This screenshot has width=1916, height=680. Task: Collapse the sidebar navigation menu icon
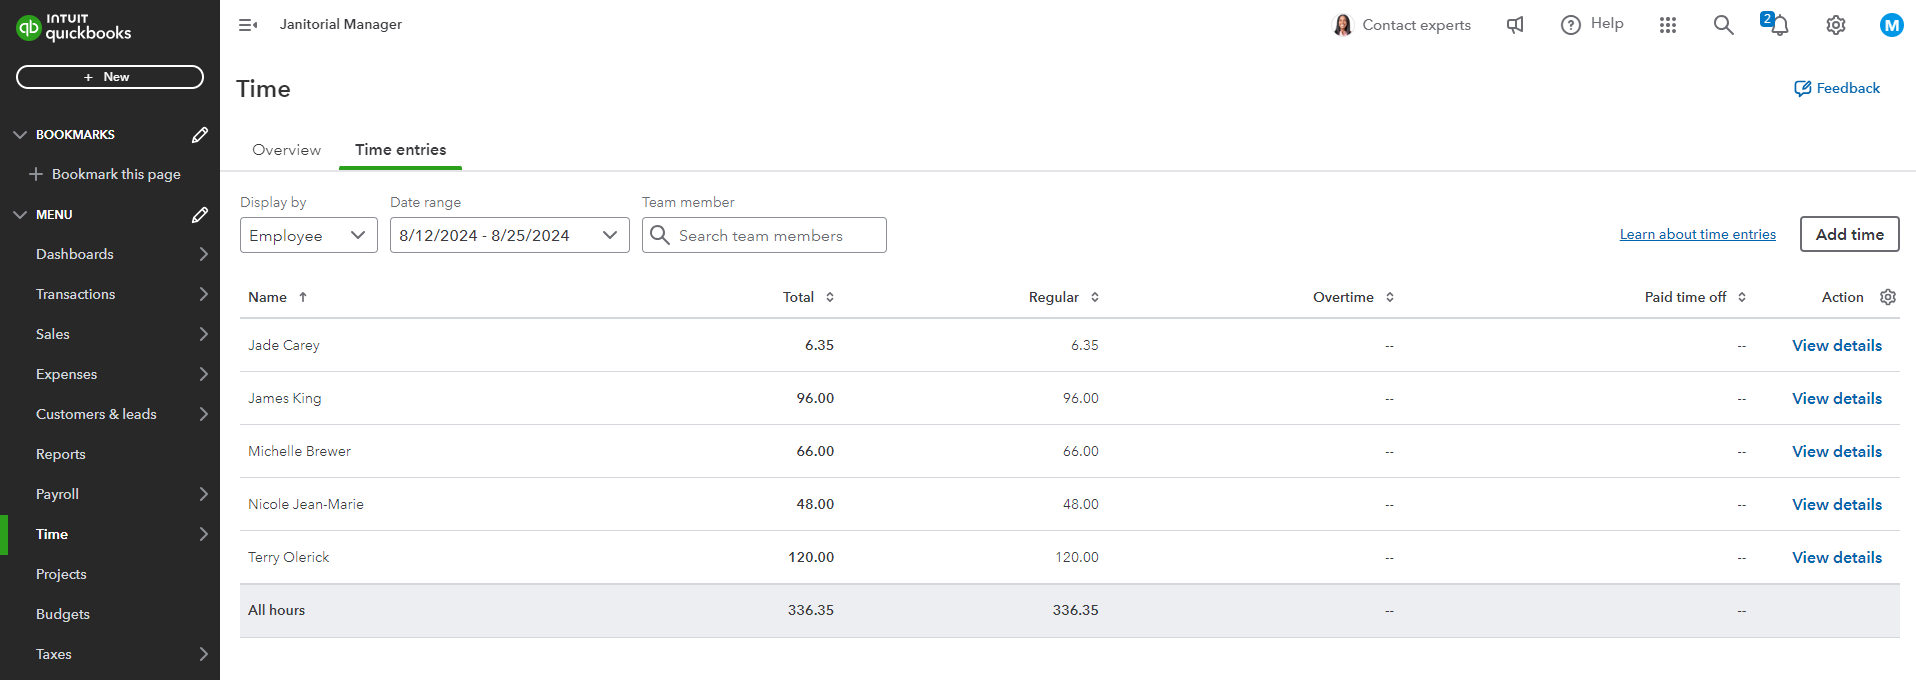coord(248,25)
